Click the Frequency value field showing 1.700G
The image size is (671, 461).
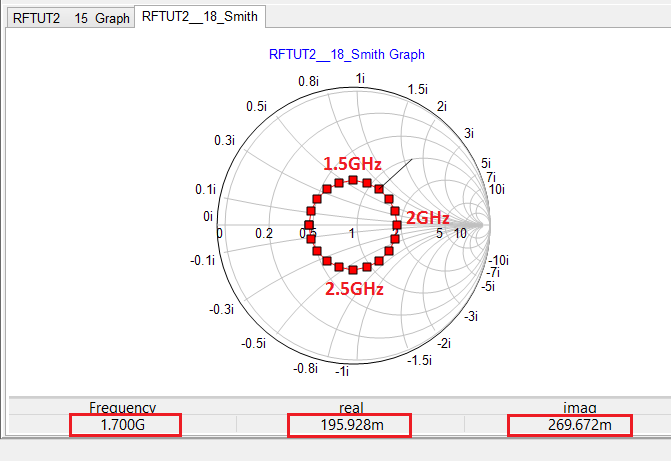pyautogui.click(x=125, y=425)
